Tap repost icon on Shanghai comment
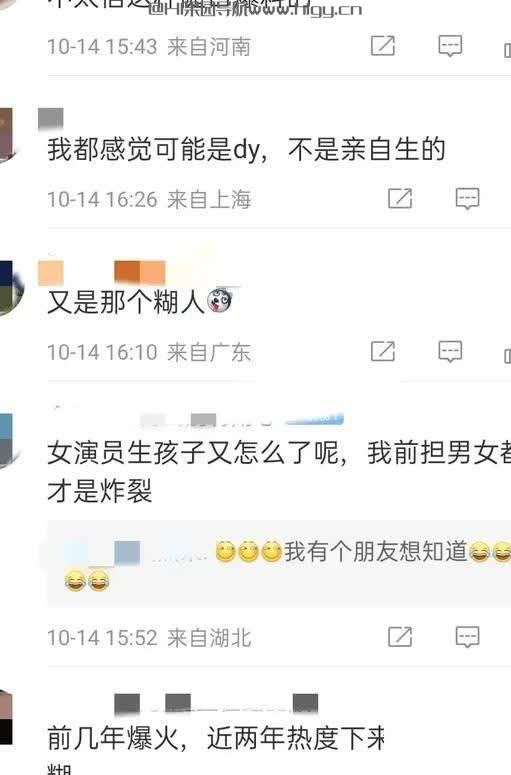The height and width of the screenshot is (775, 511). point(400,198)
